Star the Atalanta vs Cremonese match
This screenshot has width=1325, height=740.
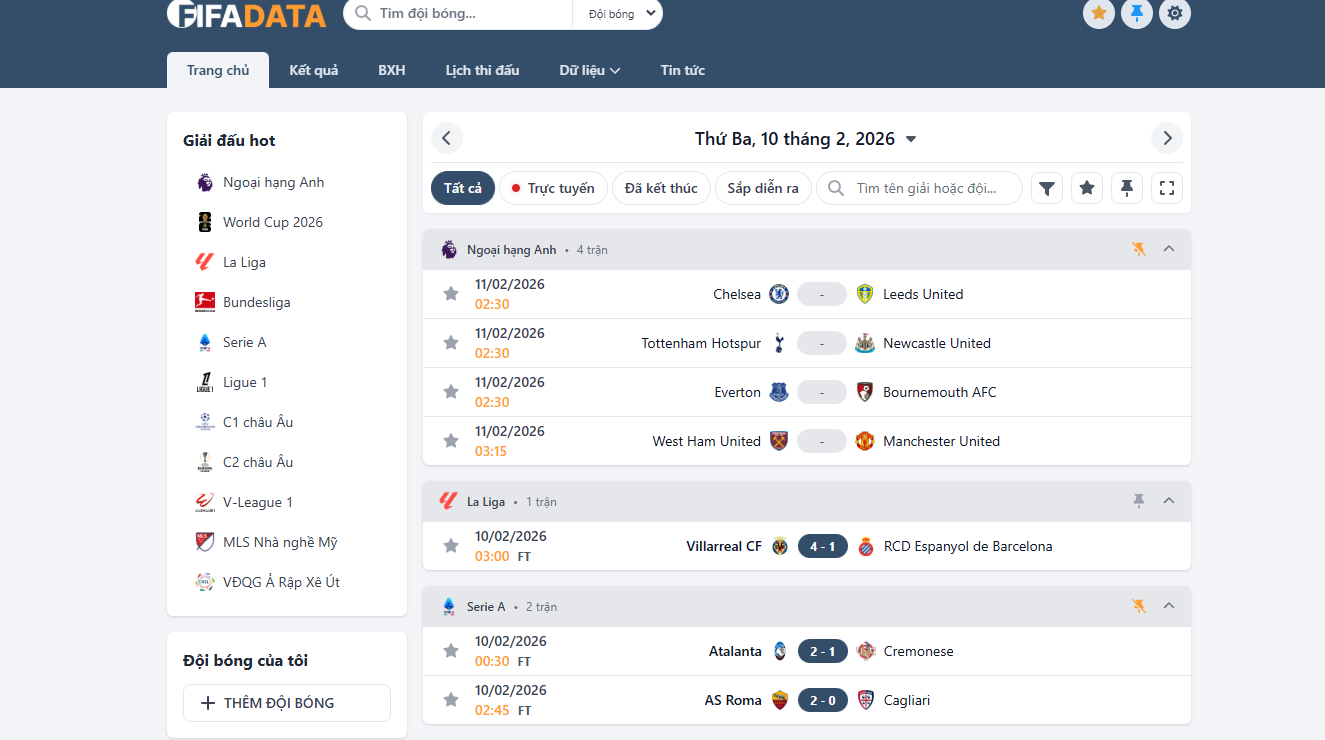pyautogui.click(x=451, y=651)
